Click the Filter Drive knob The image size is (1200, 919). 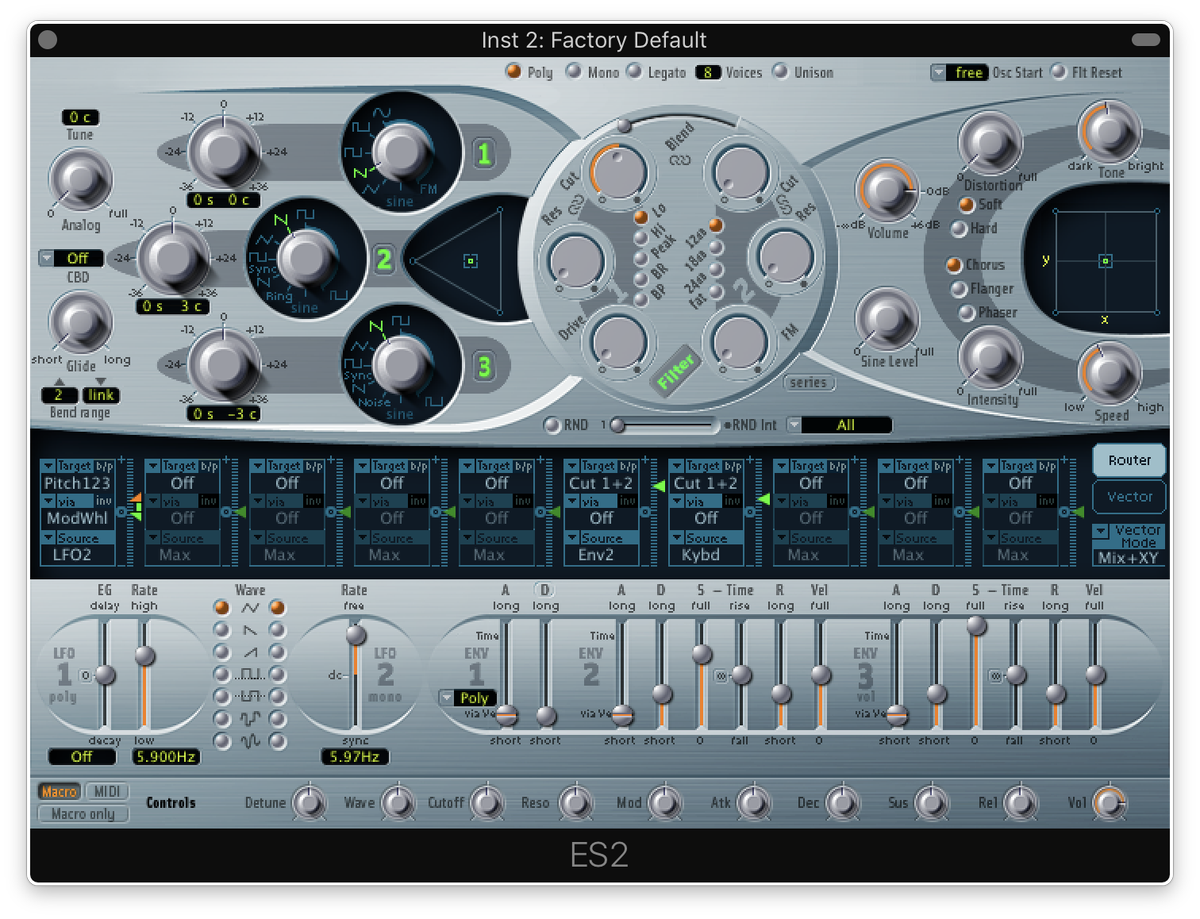tap(619, 343)
